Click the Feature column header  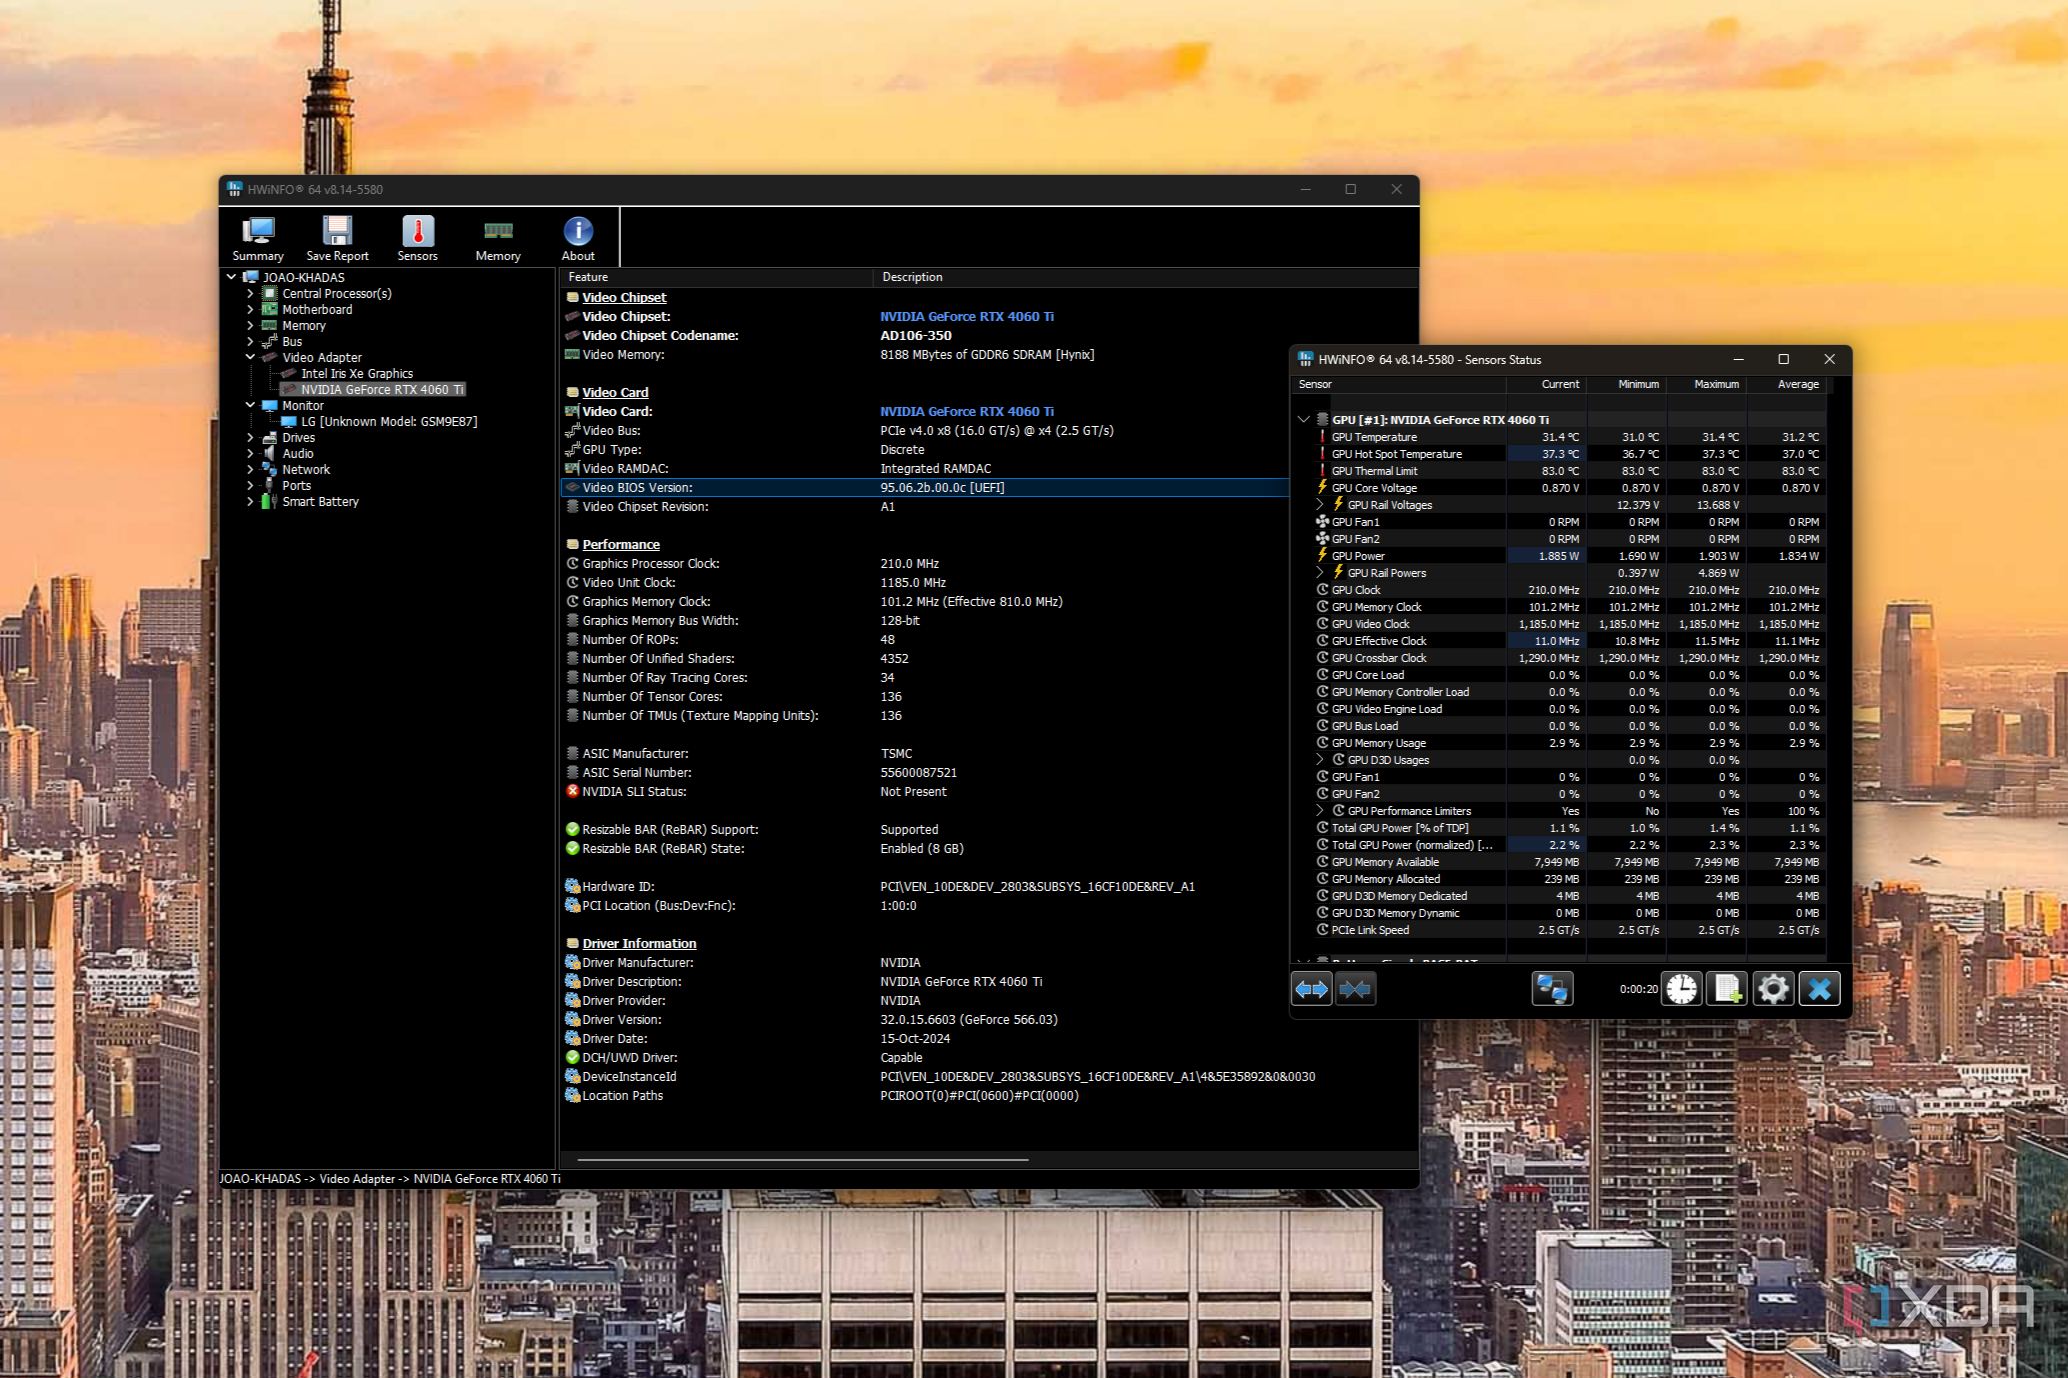tap(716, 277)
